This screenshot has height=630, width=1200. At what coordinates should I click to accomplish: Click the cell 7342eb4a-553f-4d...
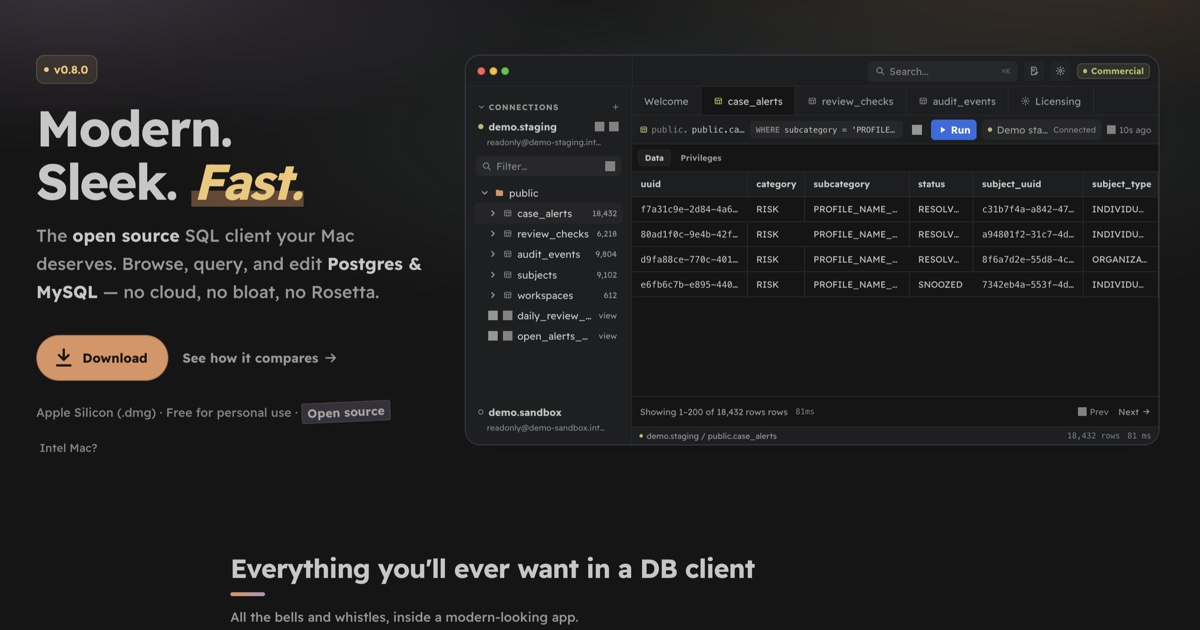point(1028,284)
